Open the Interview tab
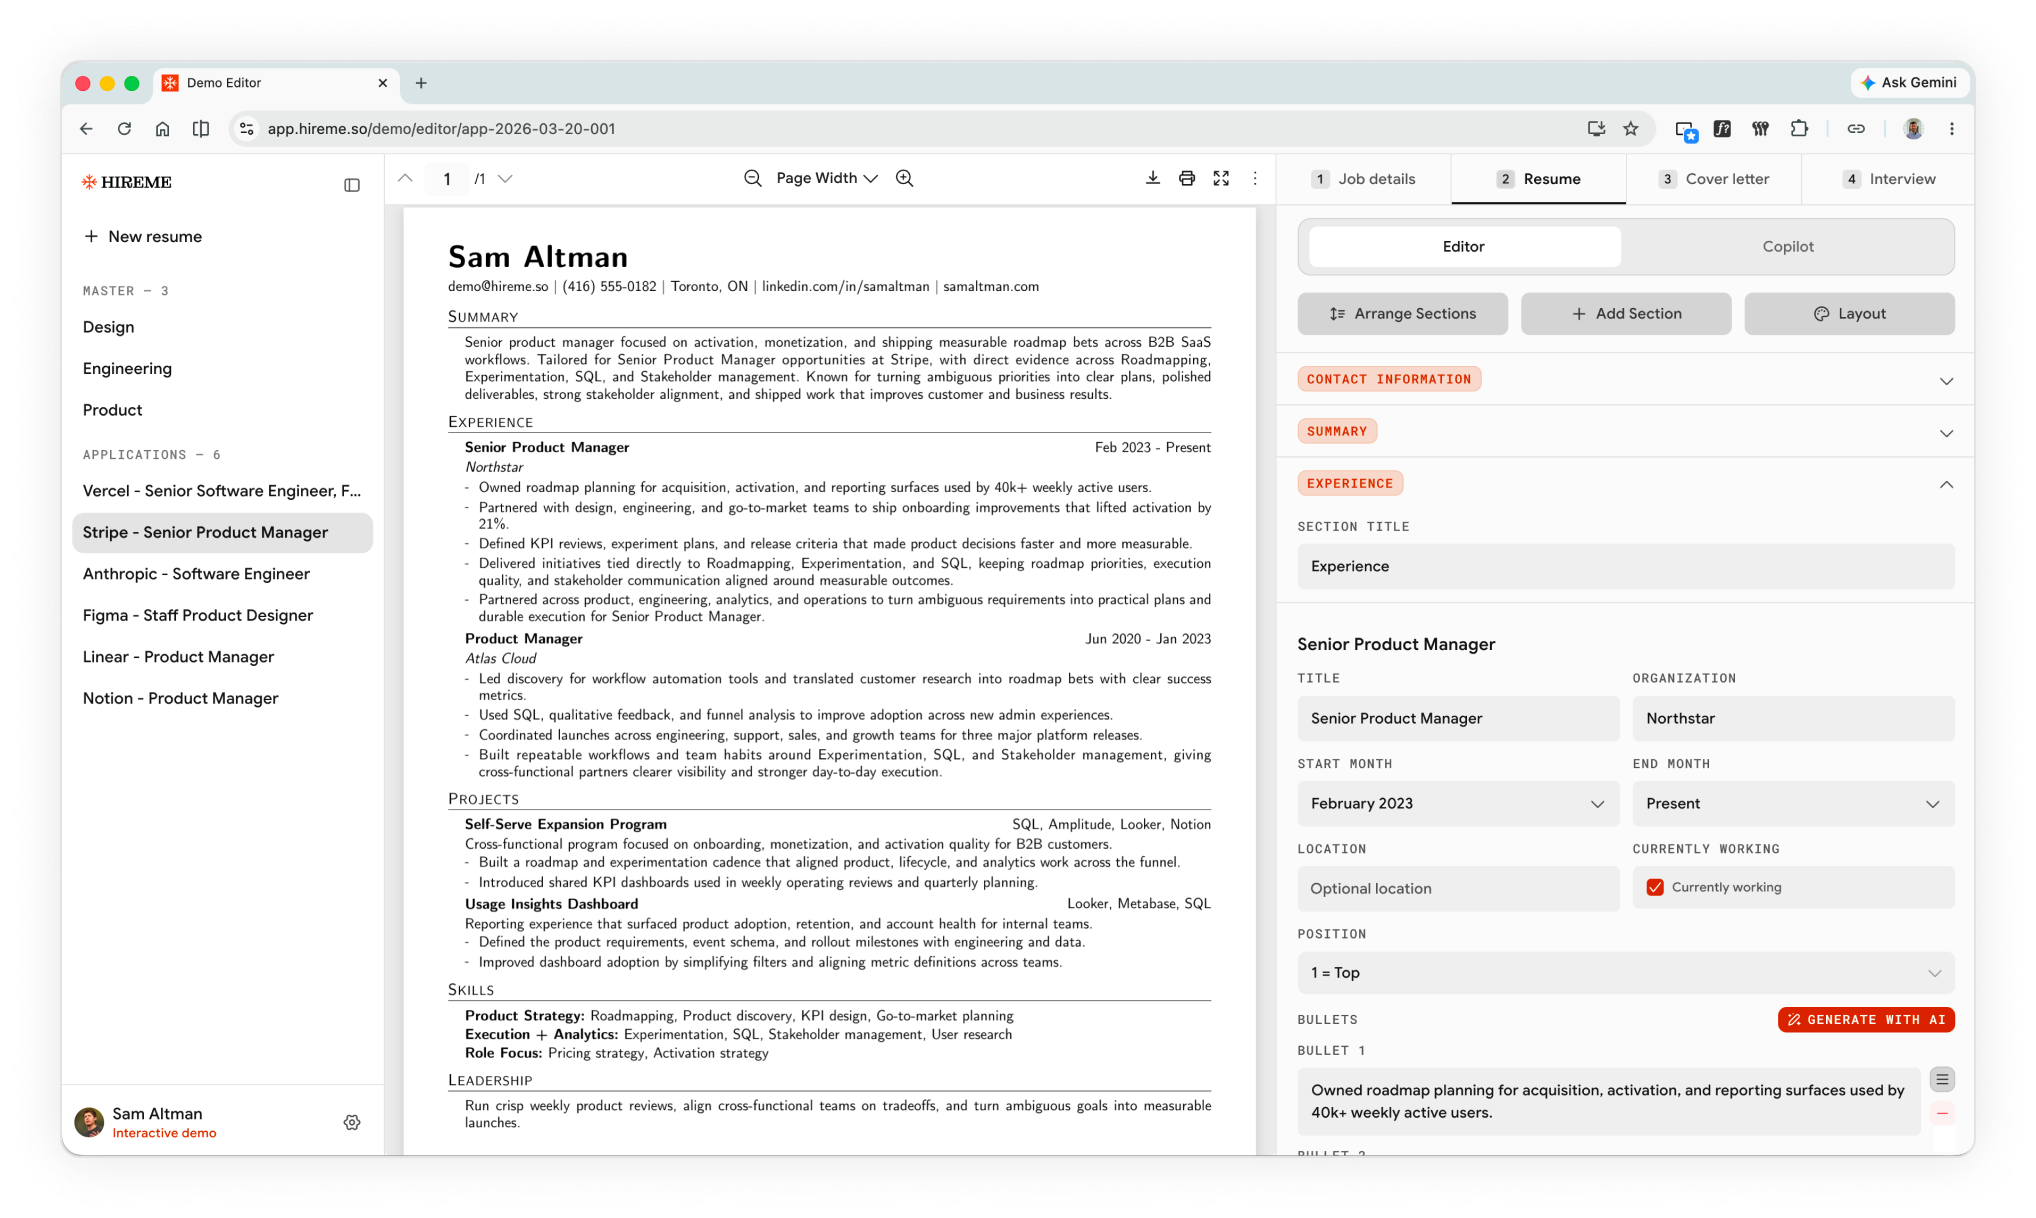This screenshot has width=2036, height=1218. 1888,179
